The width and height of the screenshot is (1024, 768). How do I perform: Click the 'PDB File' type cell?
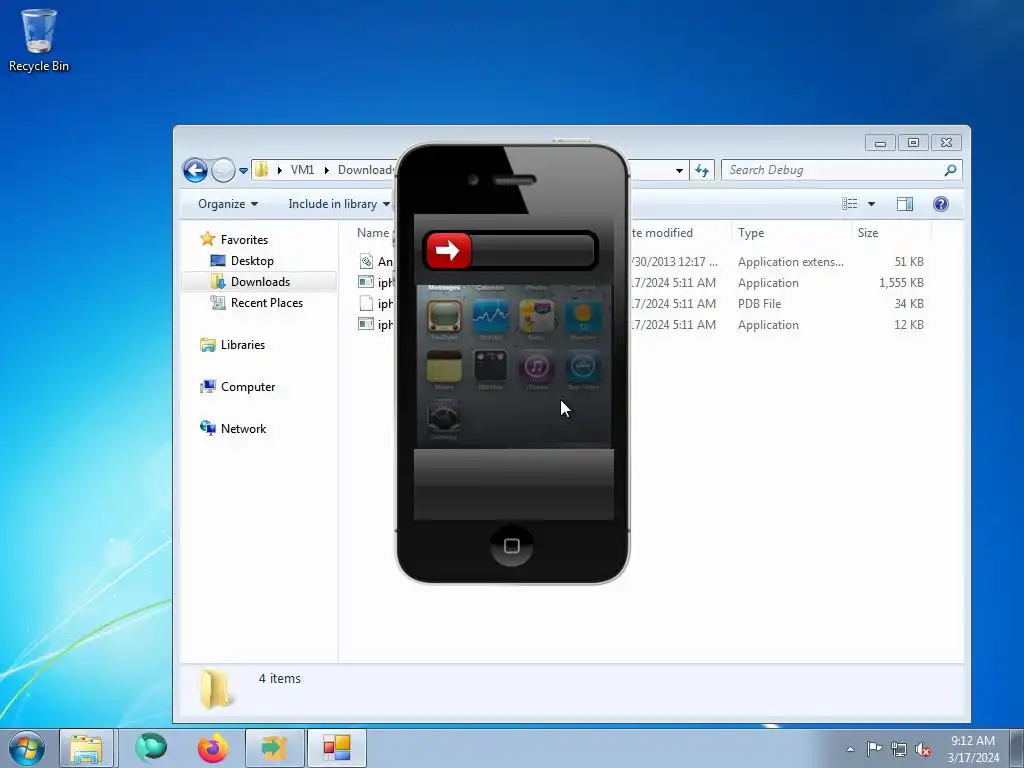[x=759, y=304]
